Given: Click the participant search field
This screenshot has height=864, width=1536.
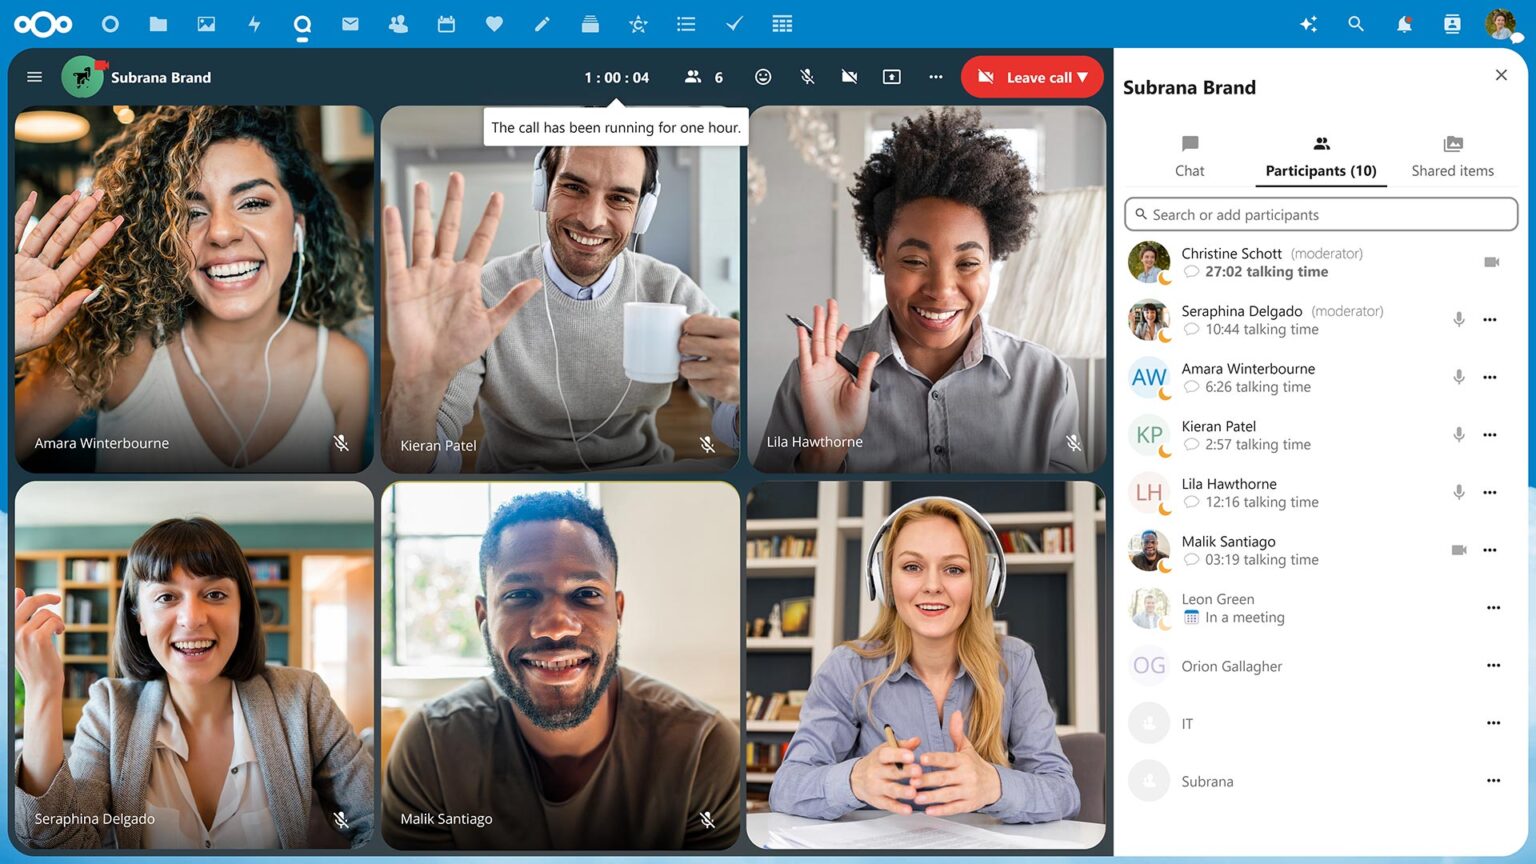Looking at the screenshot, I should point(1320,214).
